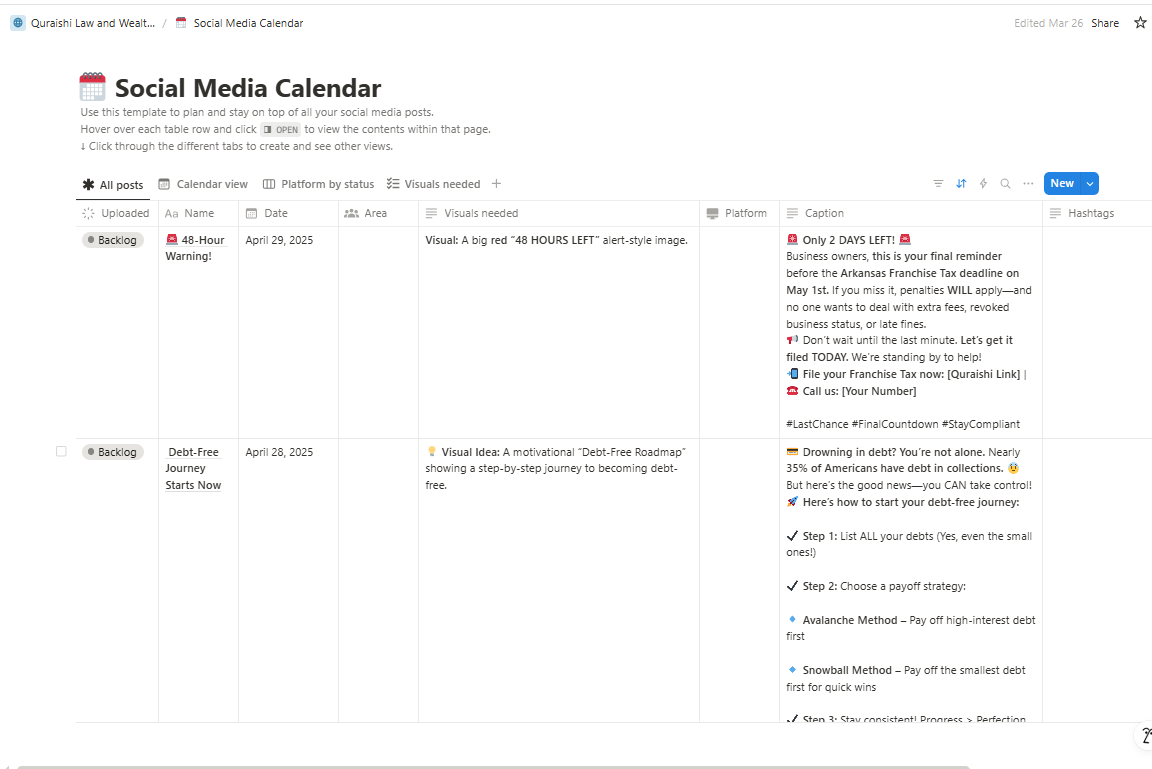The width and height of the screenshot is (1152, 769).
Task: Click the Name column header
Action: tap(198, 213)
